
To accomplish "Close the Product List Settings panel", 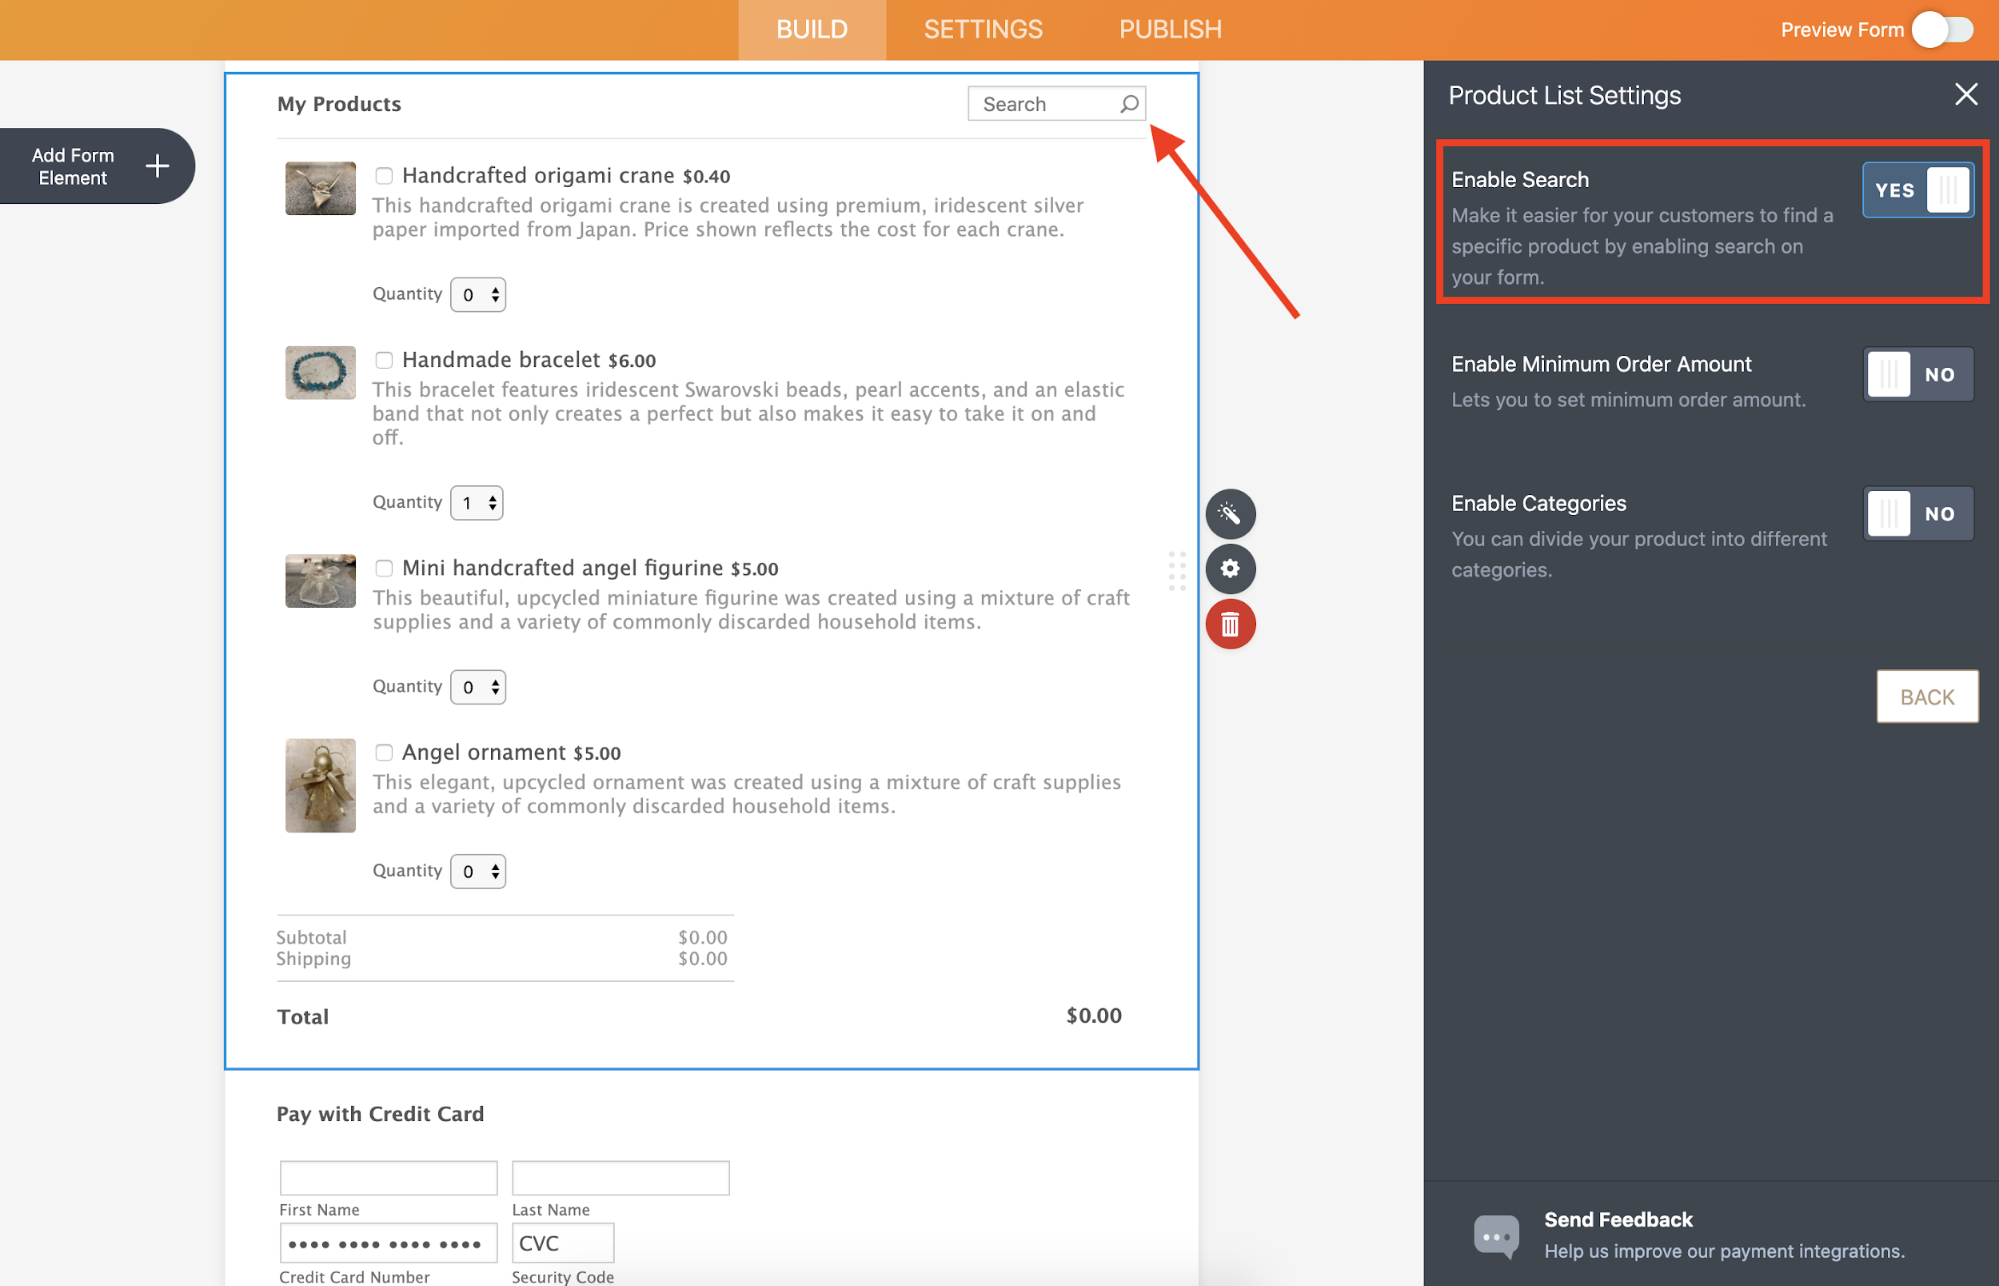I will pyautogui.click(x=1965, y=95).
